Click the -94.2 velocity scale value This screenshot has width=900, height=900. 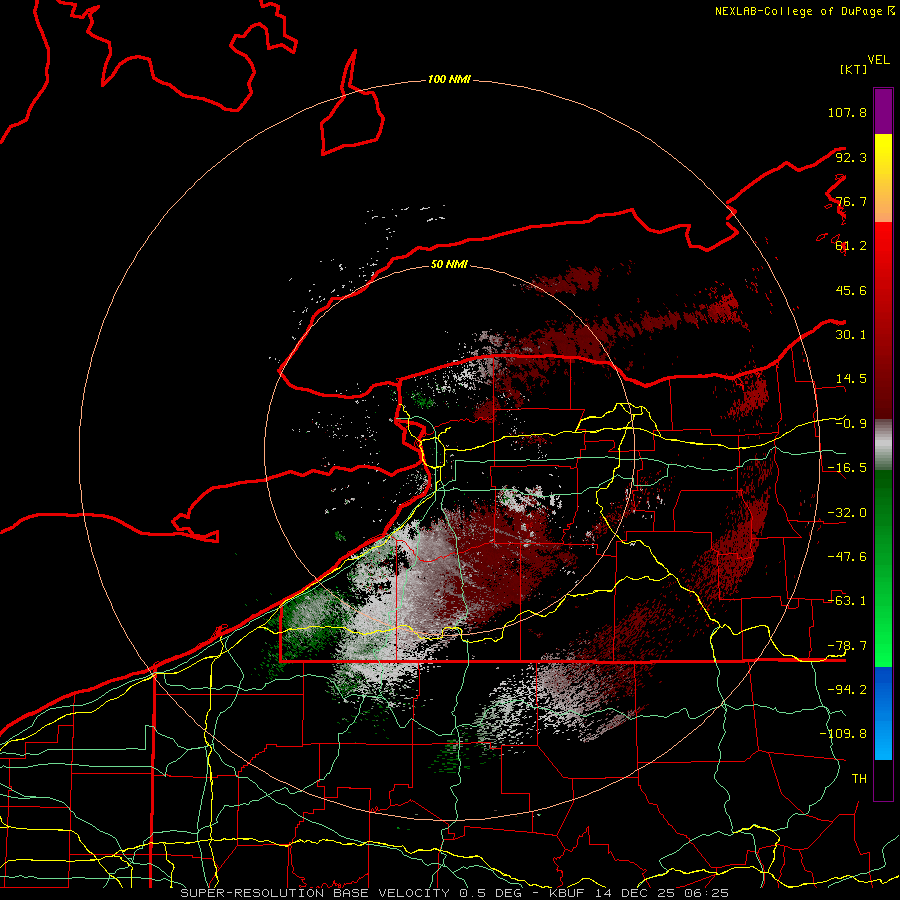847,690
